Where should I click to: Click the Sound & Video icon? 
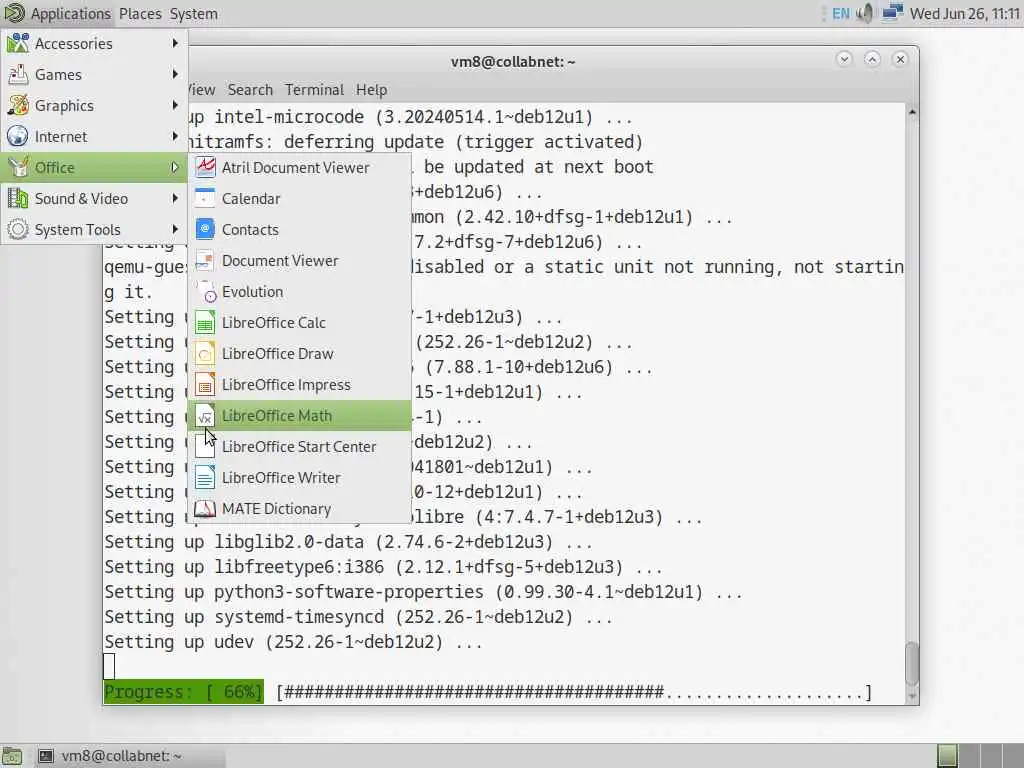tap(18, 199)
